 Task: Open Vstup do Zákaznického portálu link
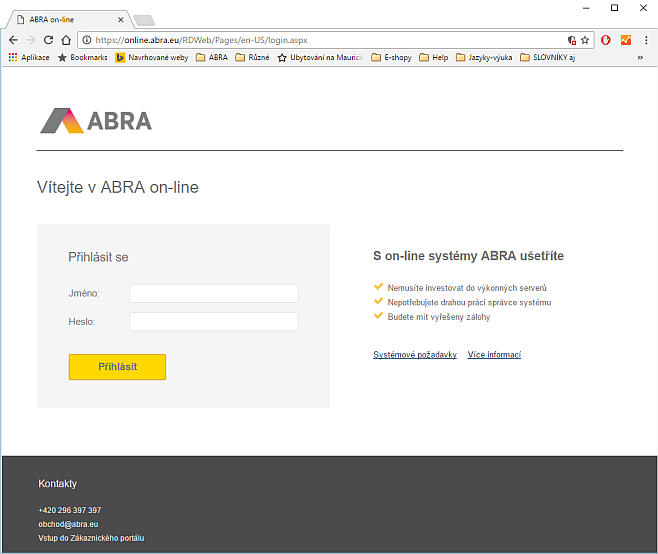91,538
